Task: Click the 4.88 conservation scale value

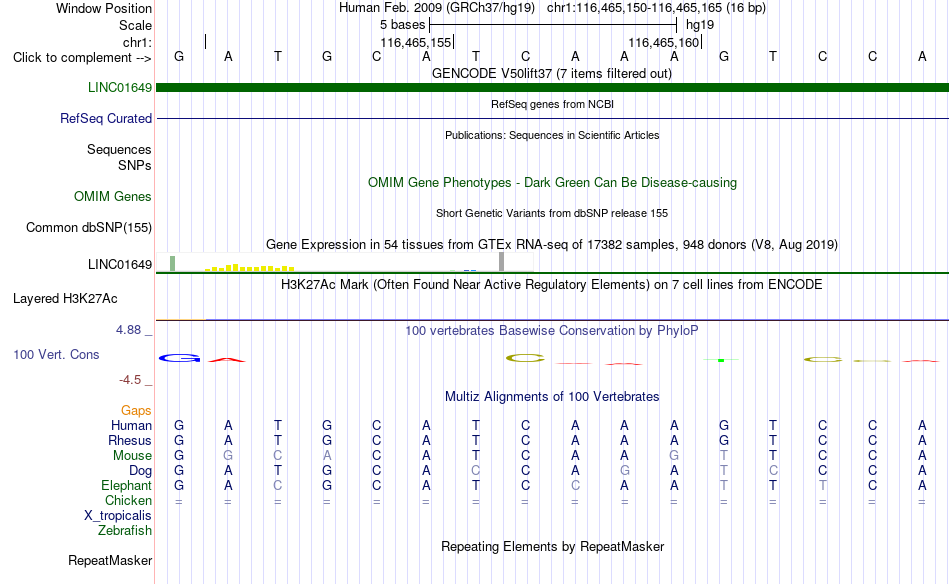Action: pos(128,330)
